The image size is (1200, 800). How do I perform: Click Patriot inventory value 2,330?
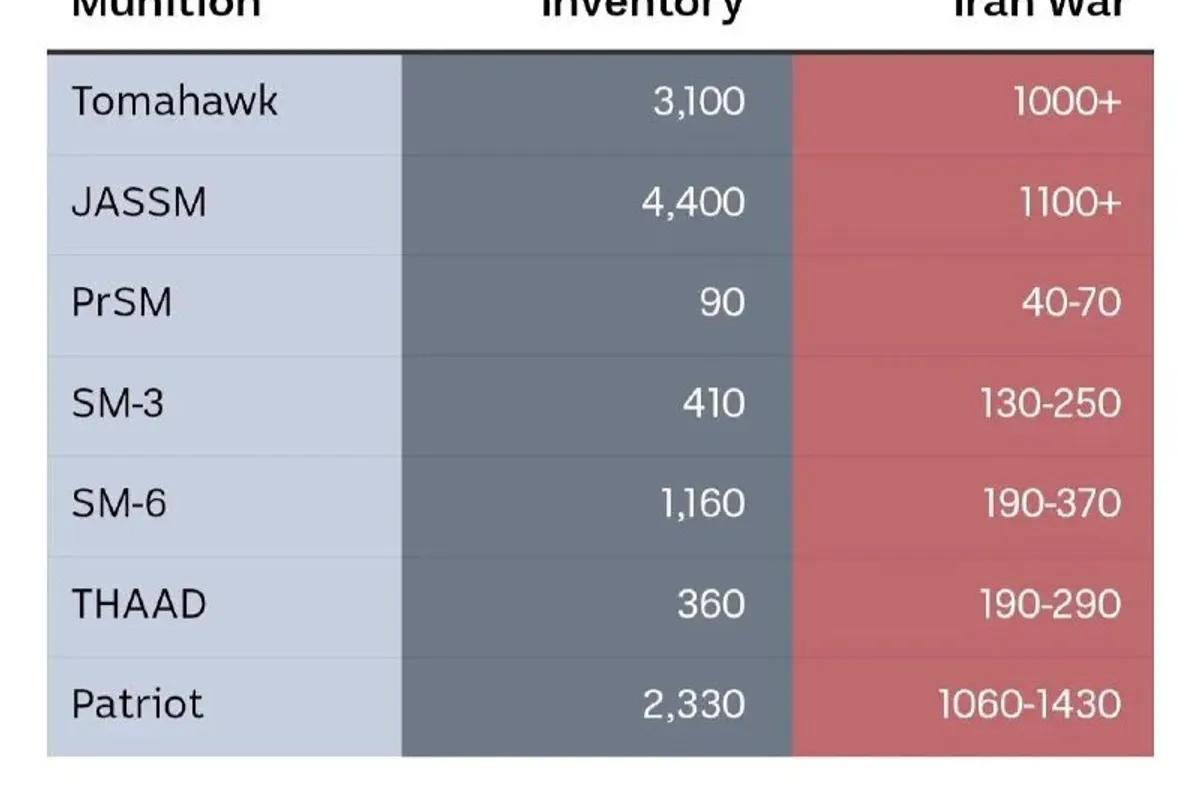click(693, 705)
